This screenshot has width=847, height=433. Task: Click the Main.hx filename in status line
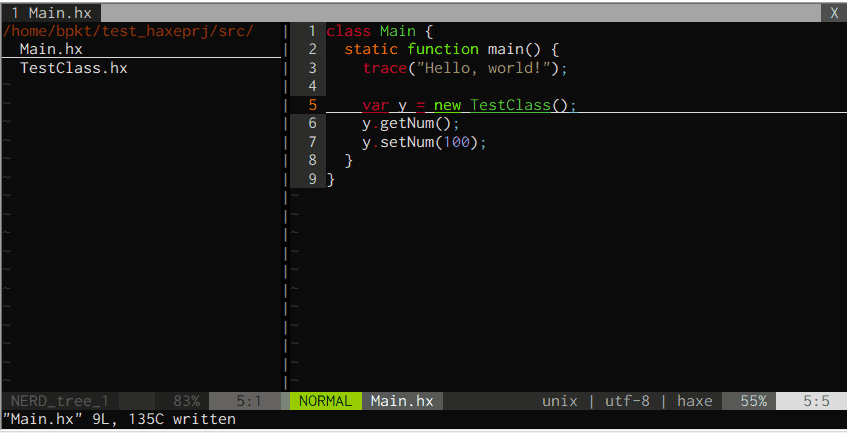(x=402, y=401)
